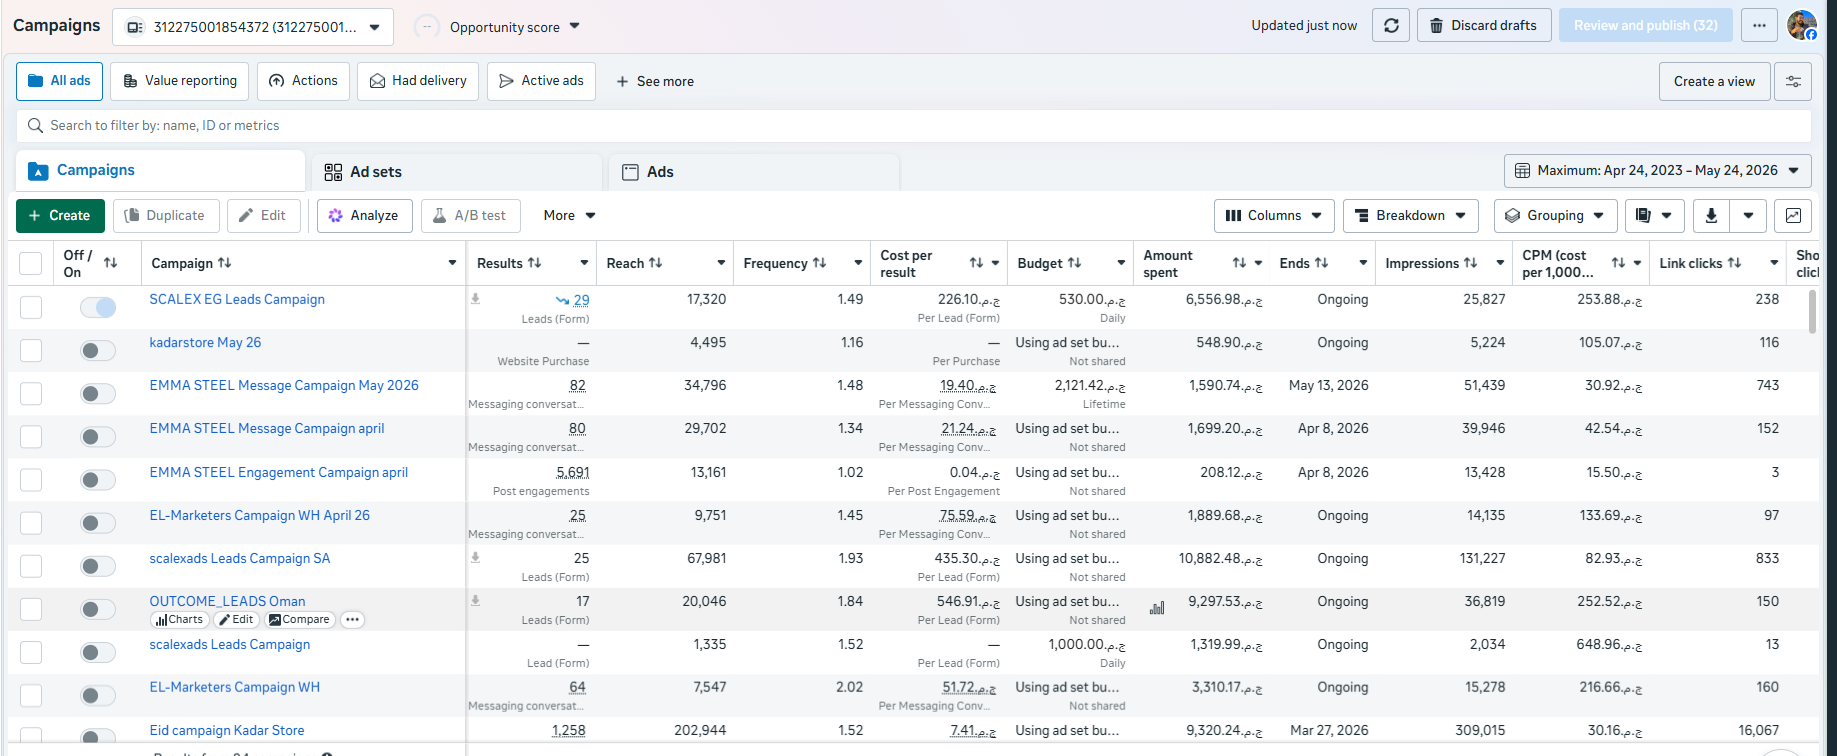Click download icon in scalexads Leads Campaign SA results
Screen dimensions: 1837x756
coord(476,558)
